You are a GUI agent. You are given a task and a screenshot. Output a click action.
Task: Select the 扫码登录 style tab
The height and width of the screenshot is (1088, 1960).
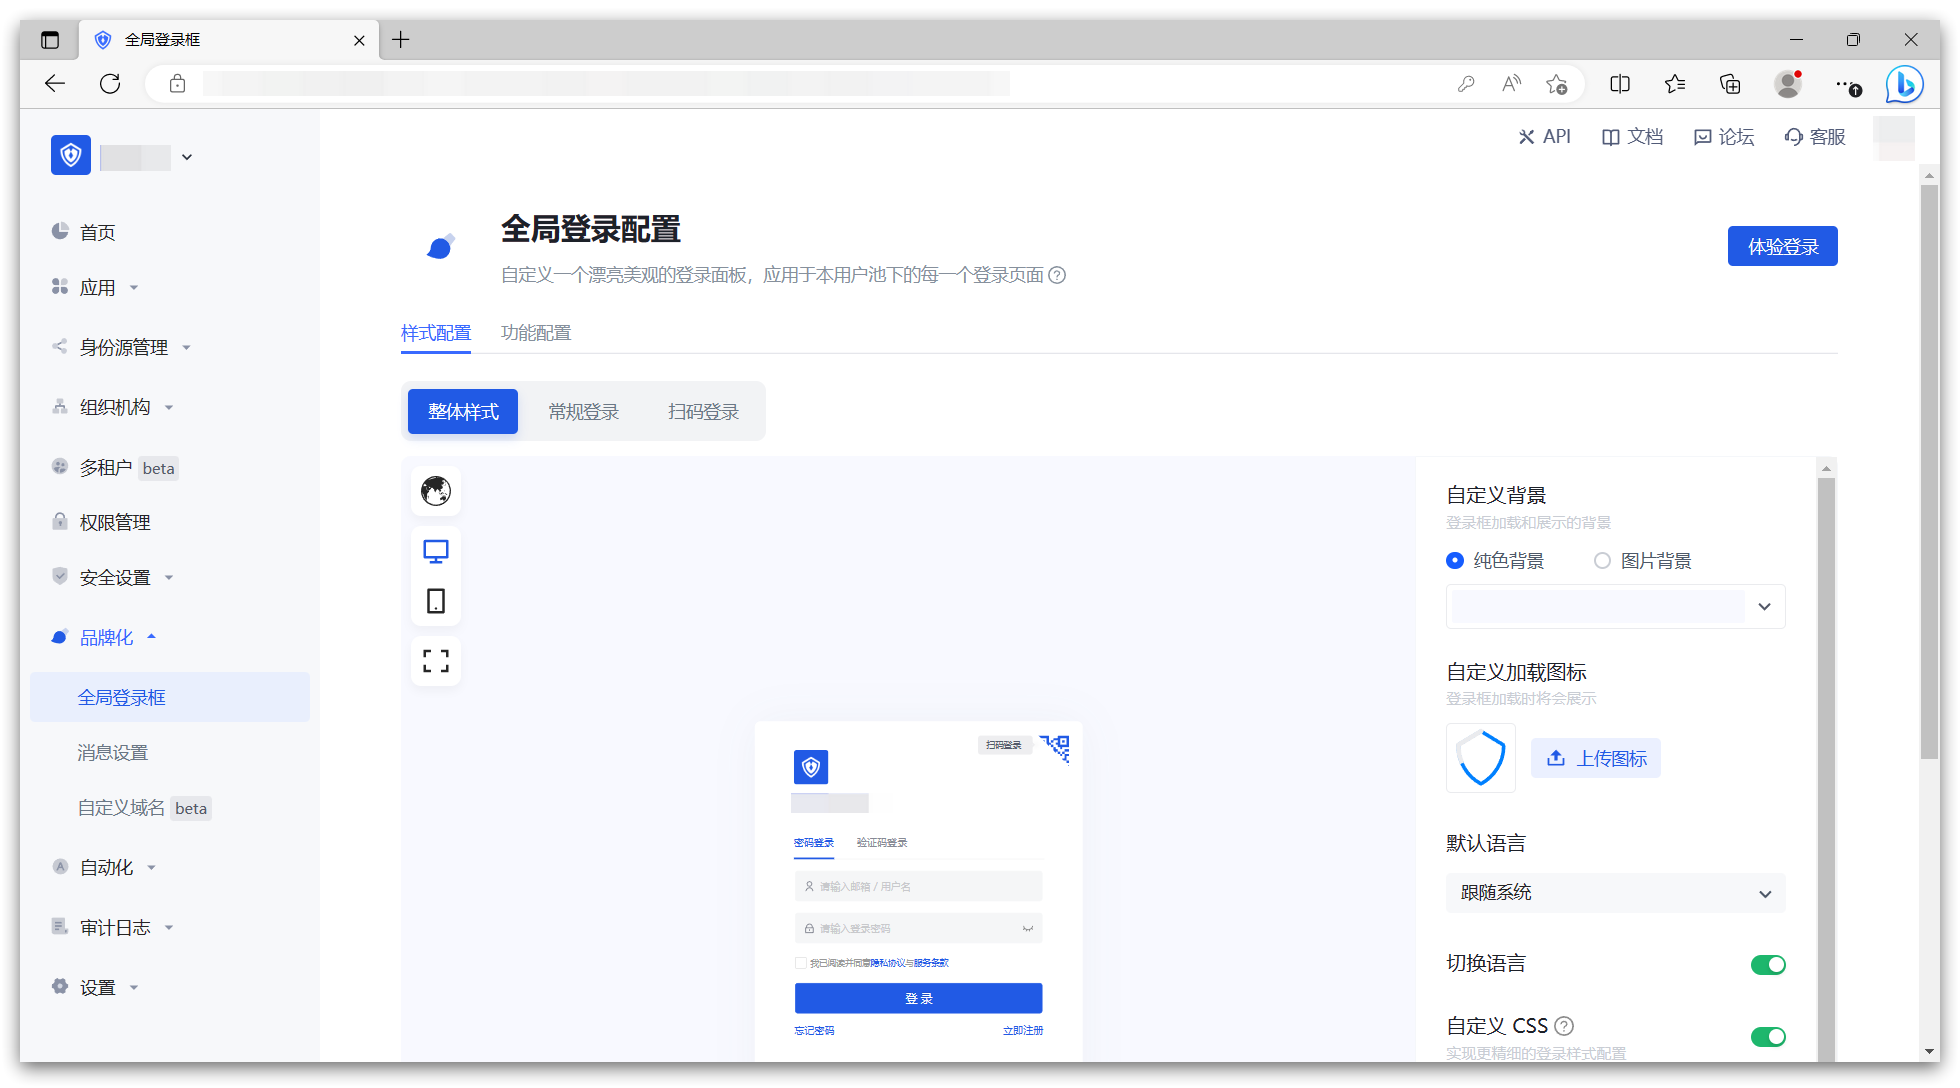pyautogui.click(x=703, y=412)
